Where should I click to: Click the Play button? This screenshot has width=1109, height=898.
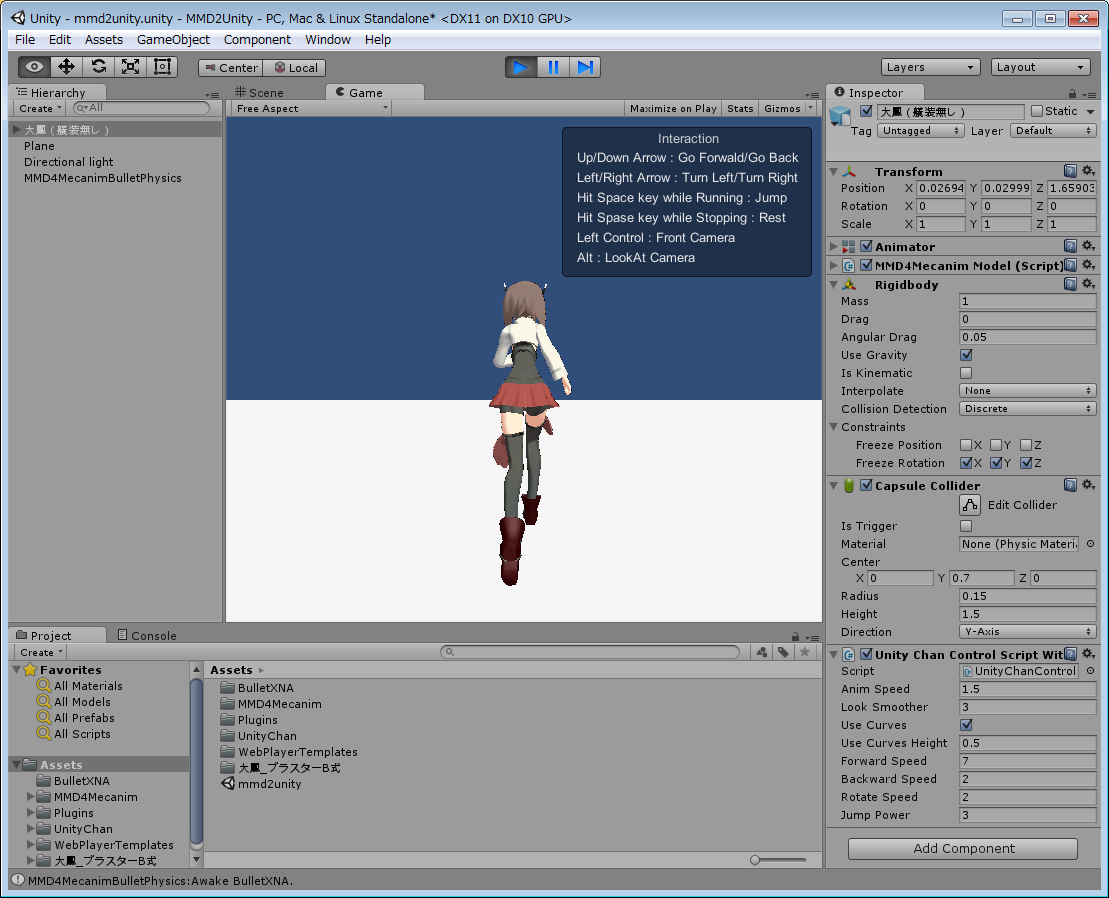(521, 67)
